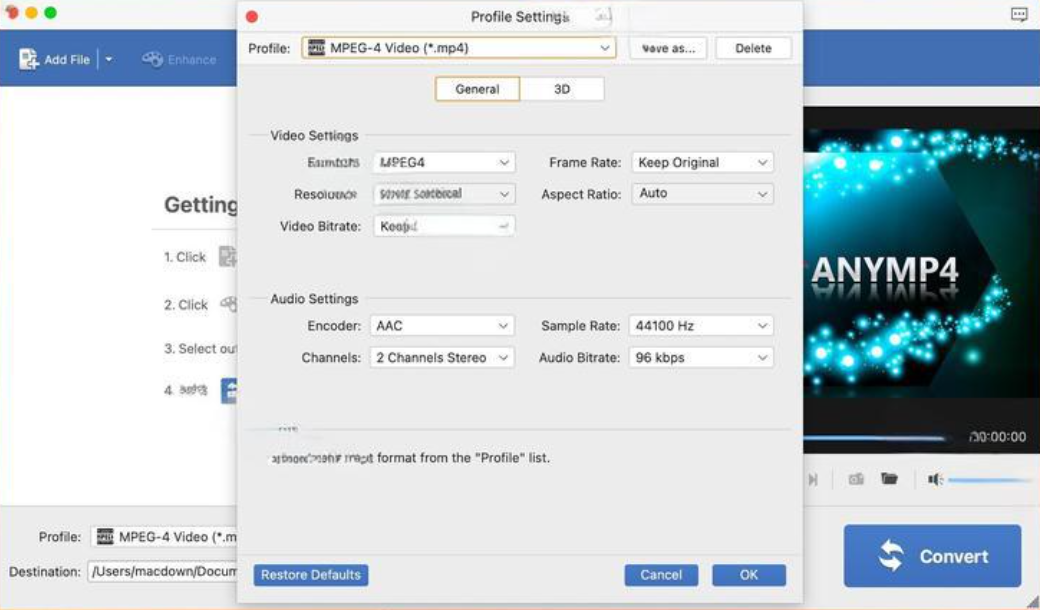Open the Add File dropdown arrow
Viewport: 1040px width, 610px height.
click(x=109, y=60)
